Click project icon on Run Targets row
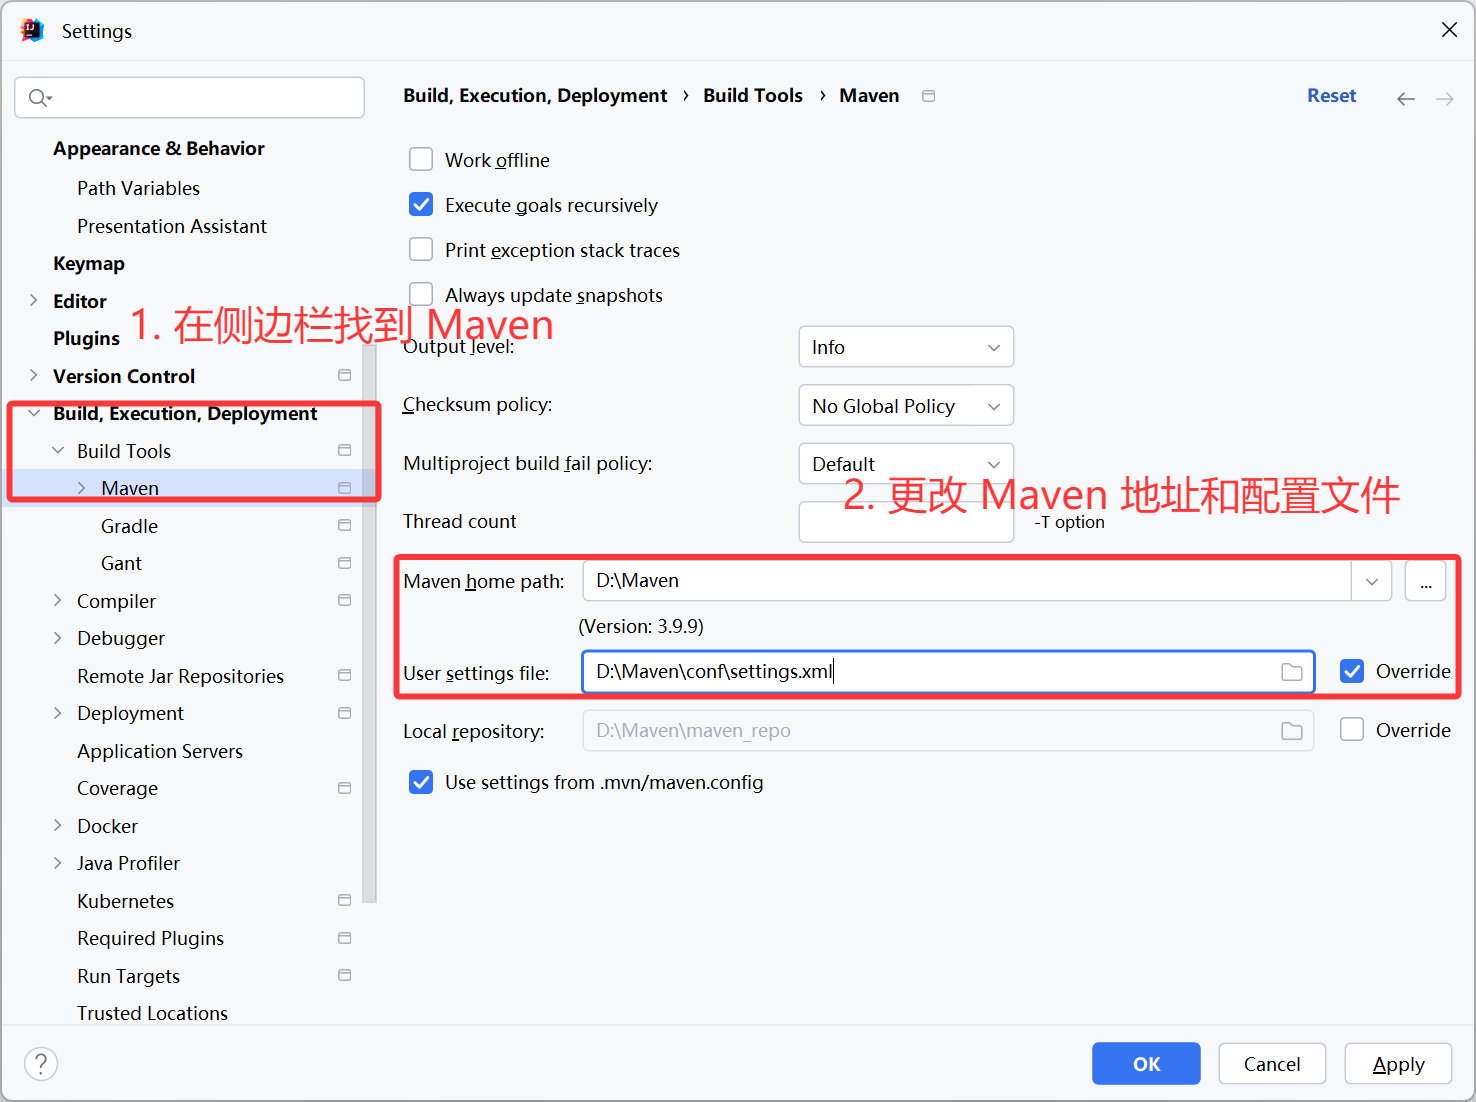This screenshot has height=1102, width=1476. pos(344,975)
